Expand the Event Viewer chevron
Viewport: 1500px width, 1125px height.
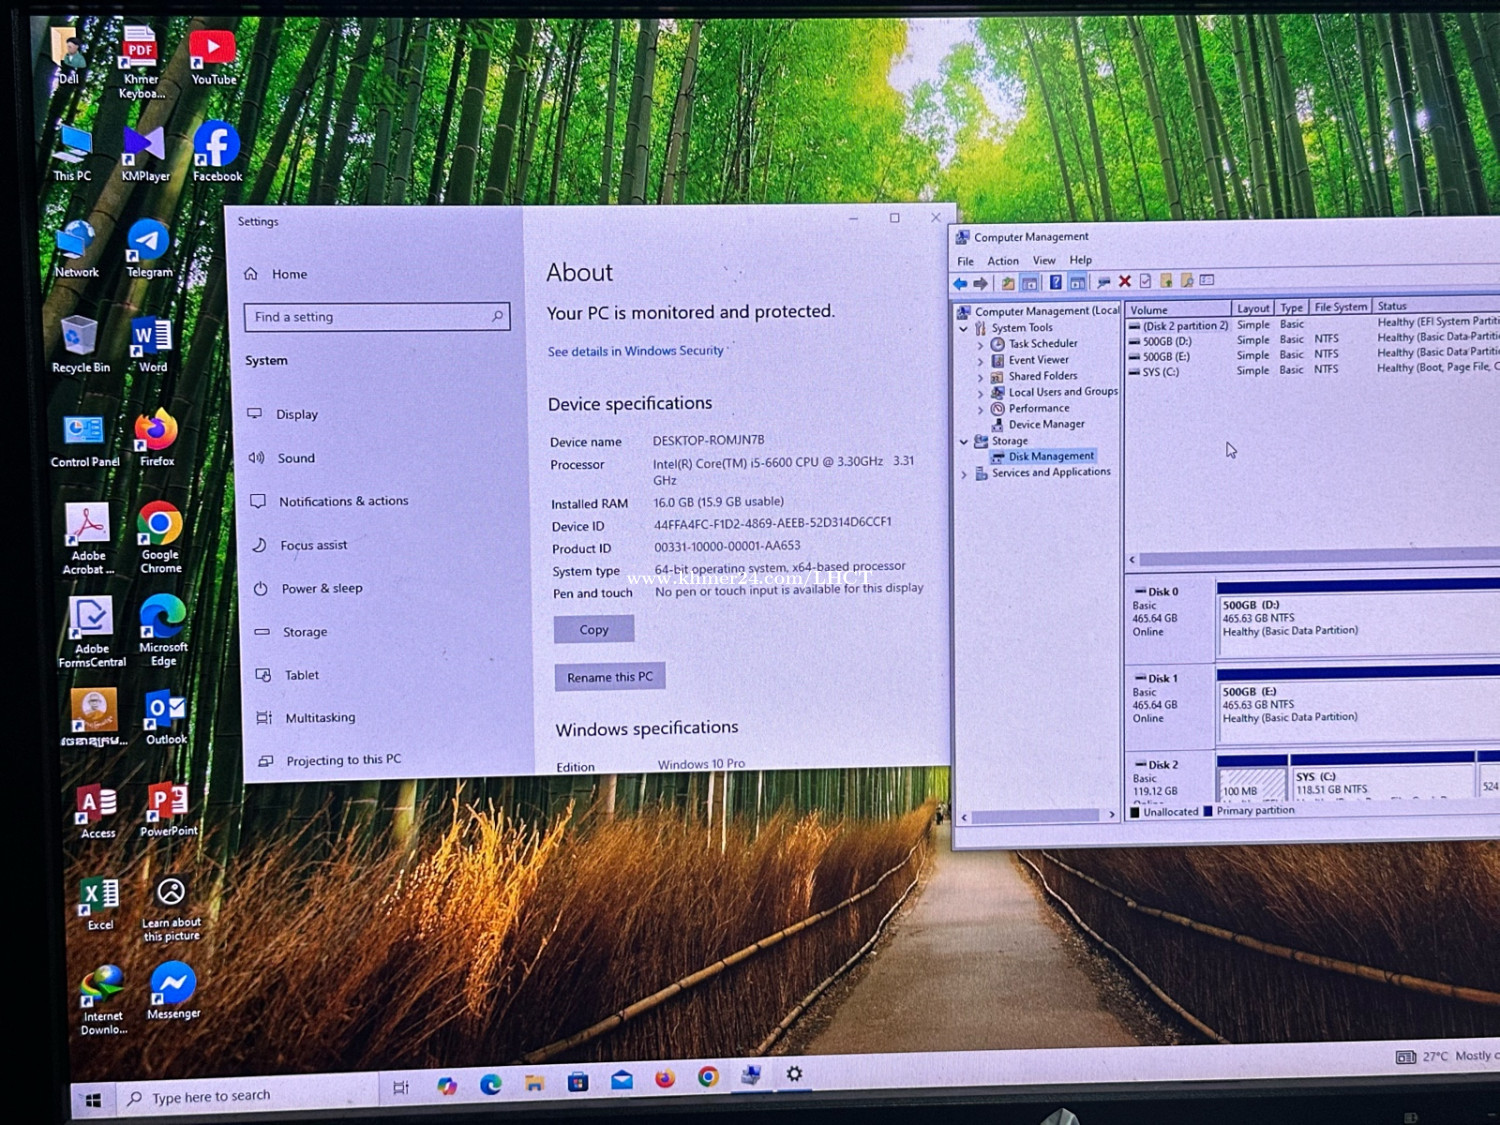pos(981,361)
